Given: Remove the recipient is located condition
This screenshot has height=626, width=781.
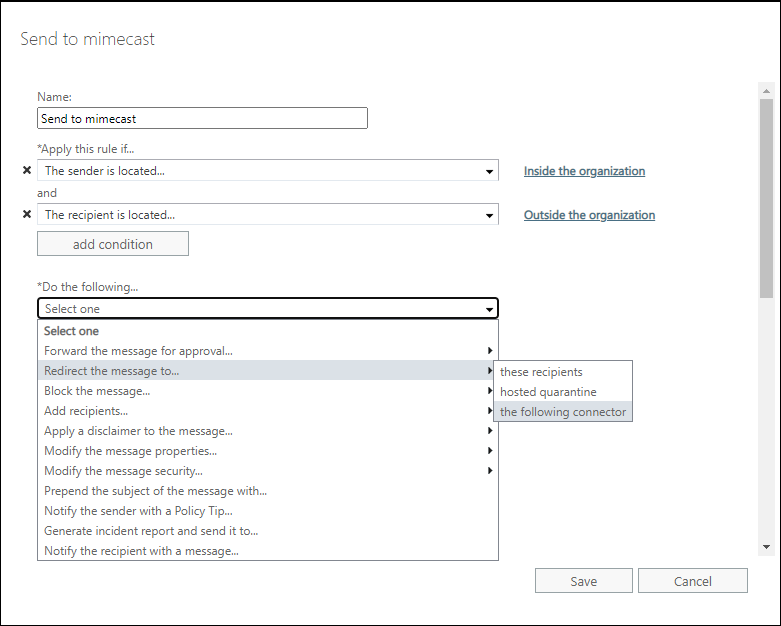Looking at the screenshot, I should pos(27,214).
